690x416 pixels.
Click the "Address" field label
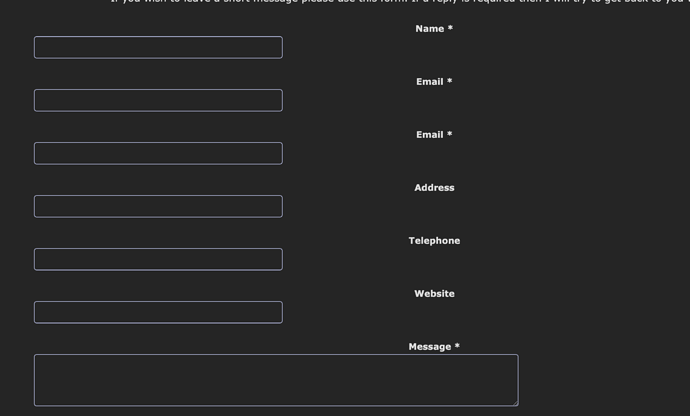(434, 188)
